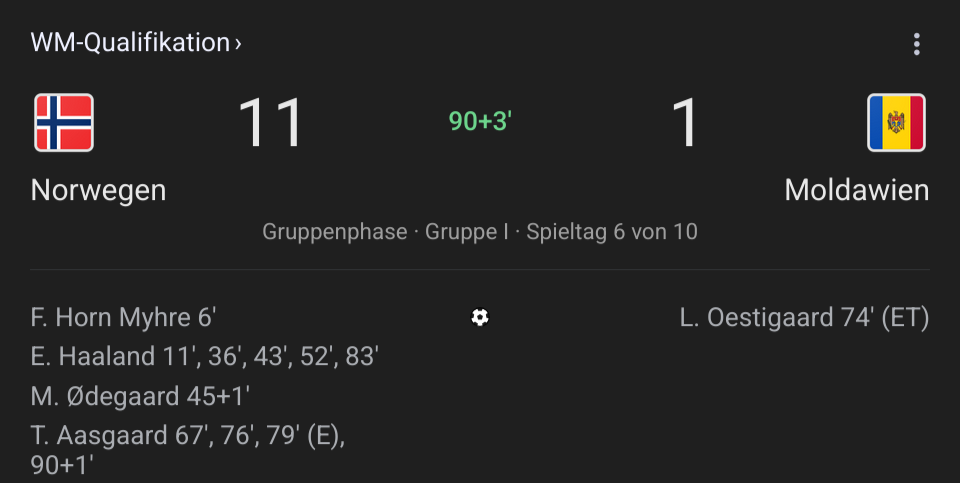Image resolution: width=960 pixels, height=483 pixels.
Task: Click the Moldova flag icon
Action: tap(896, 122)
